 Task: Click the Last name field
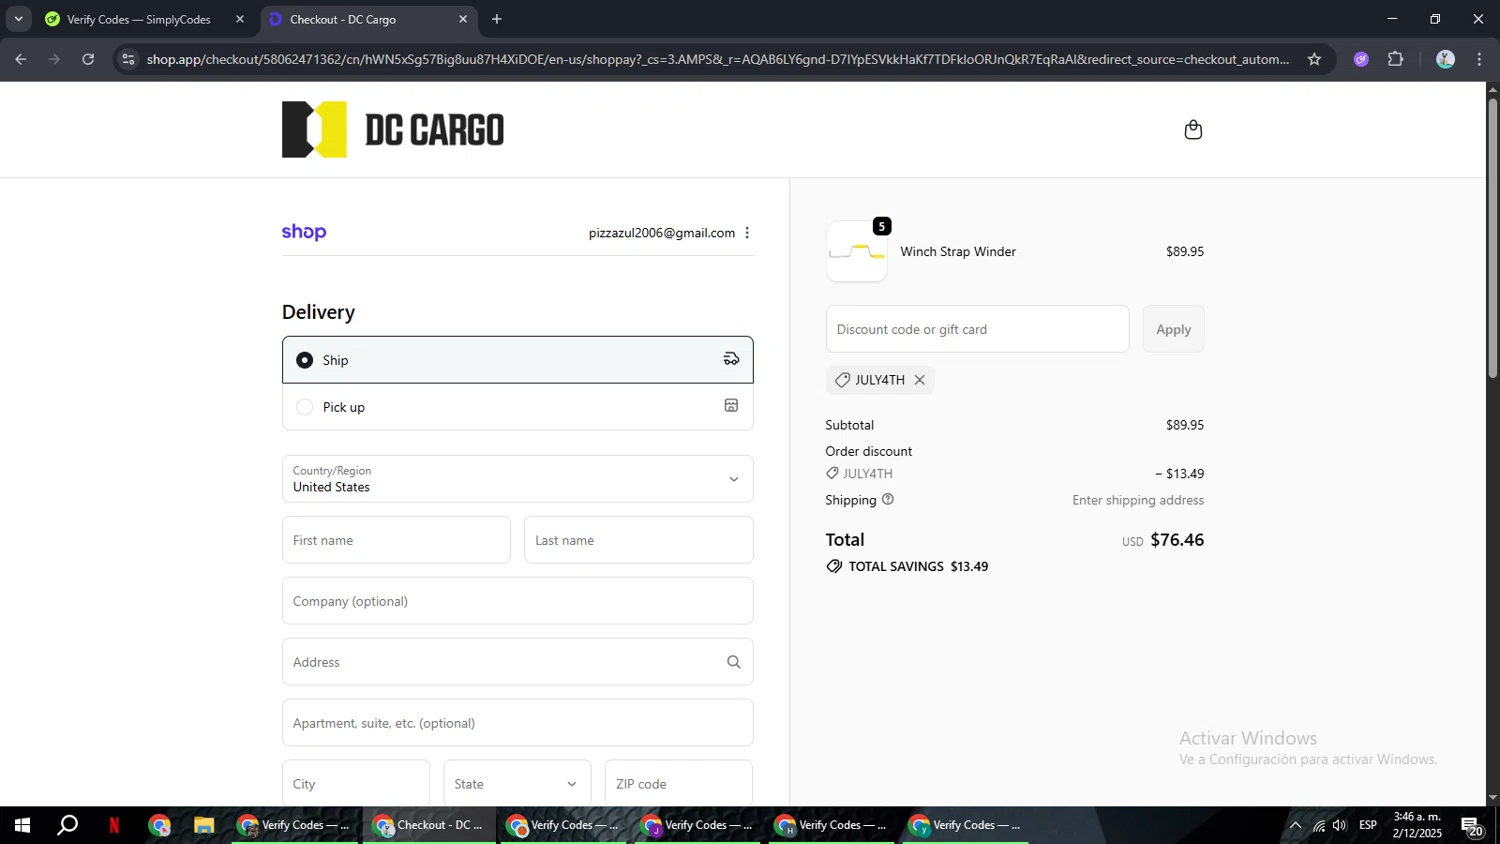[x=638, y=540]
